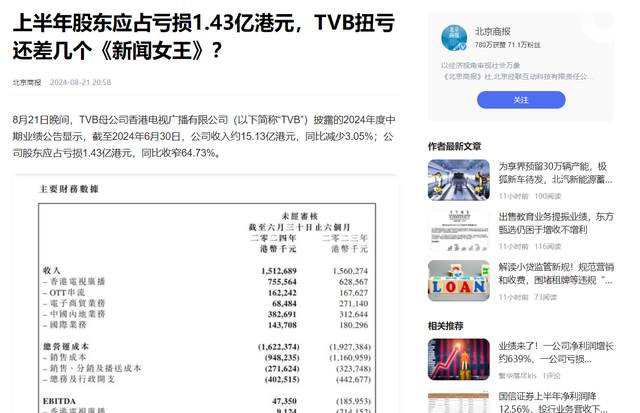640x413 pixels.
Task: Click the 国际业务 value 143,708
Action: (282, 325)
